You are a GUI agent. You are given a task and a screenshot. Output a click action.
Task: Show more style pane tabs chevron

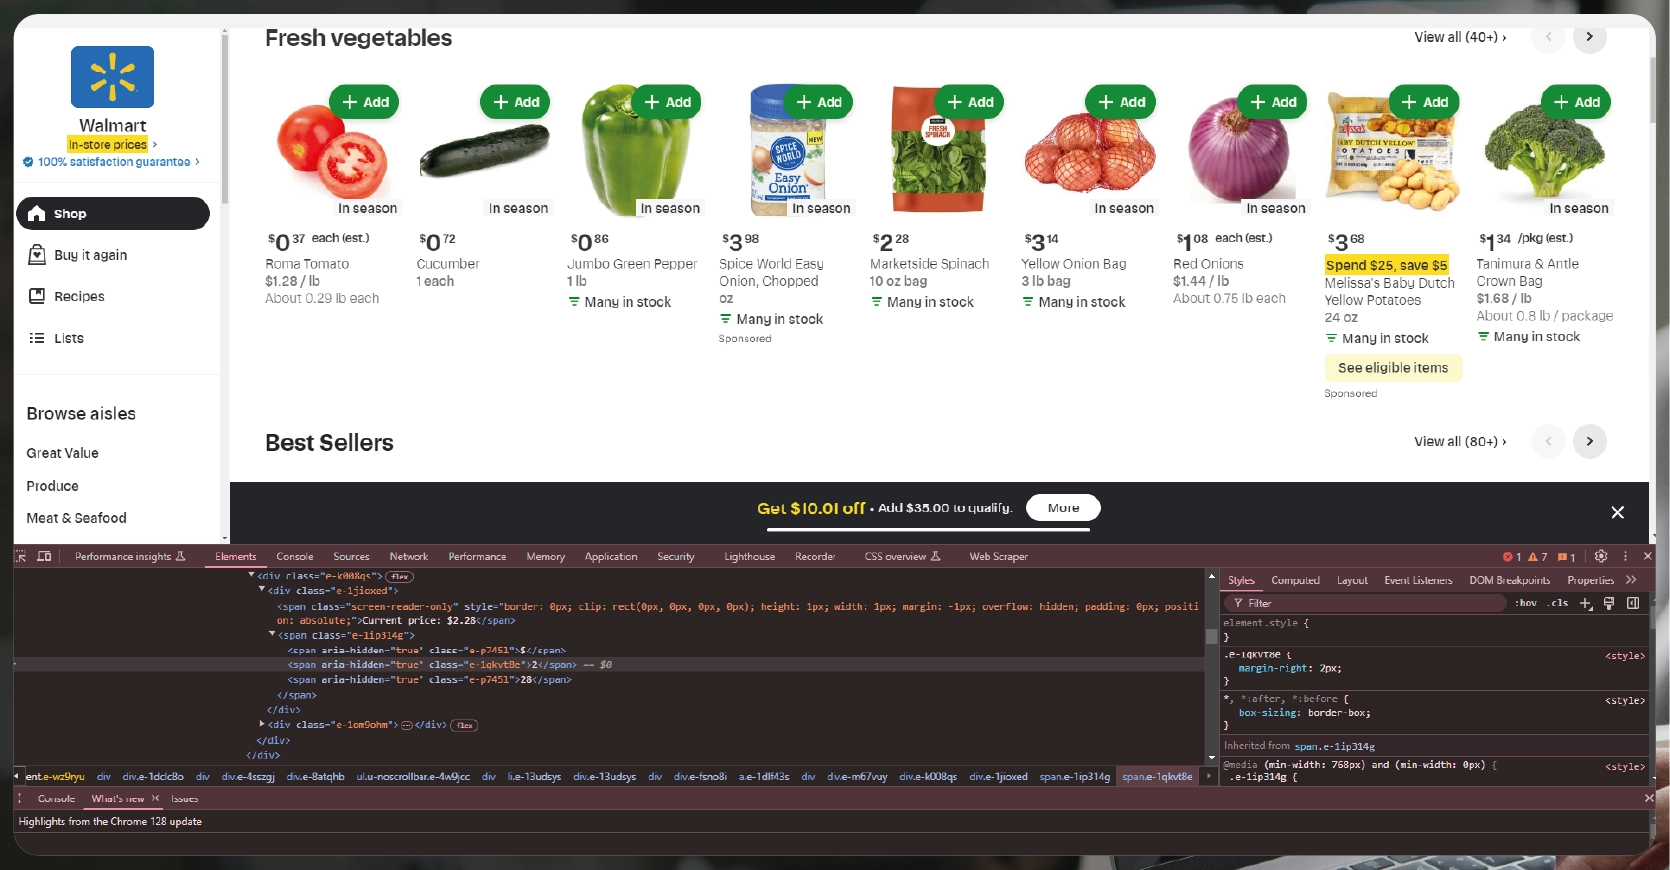coord(1631,579)
